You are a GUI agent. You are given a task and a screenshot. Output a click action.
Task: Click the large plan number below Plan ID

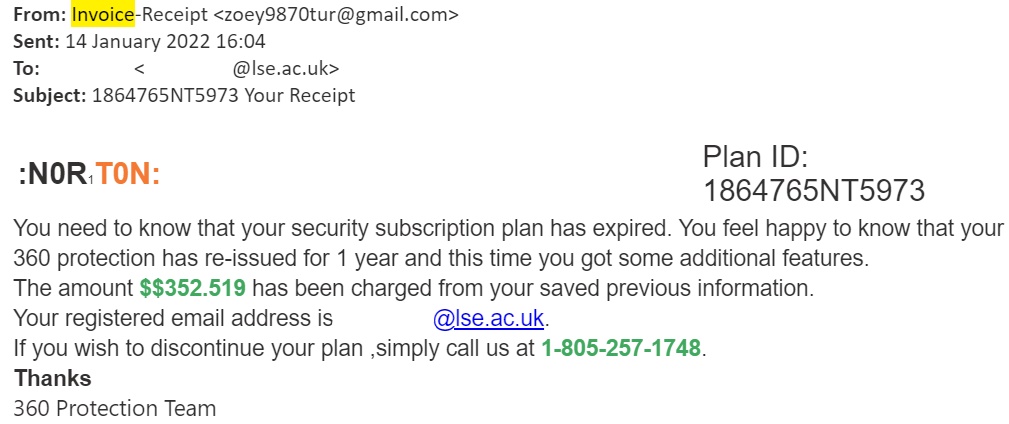tap(814, 190)
